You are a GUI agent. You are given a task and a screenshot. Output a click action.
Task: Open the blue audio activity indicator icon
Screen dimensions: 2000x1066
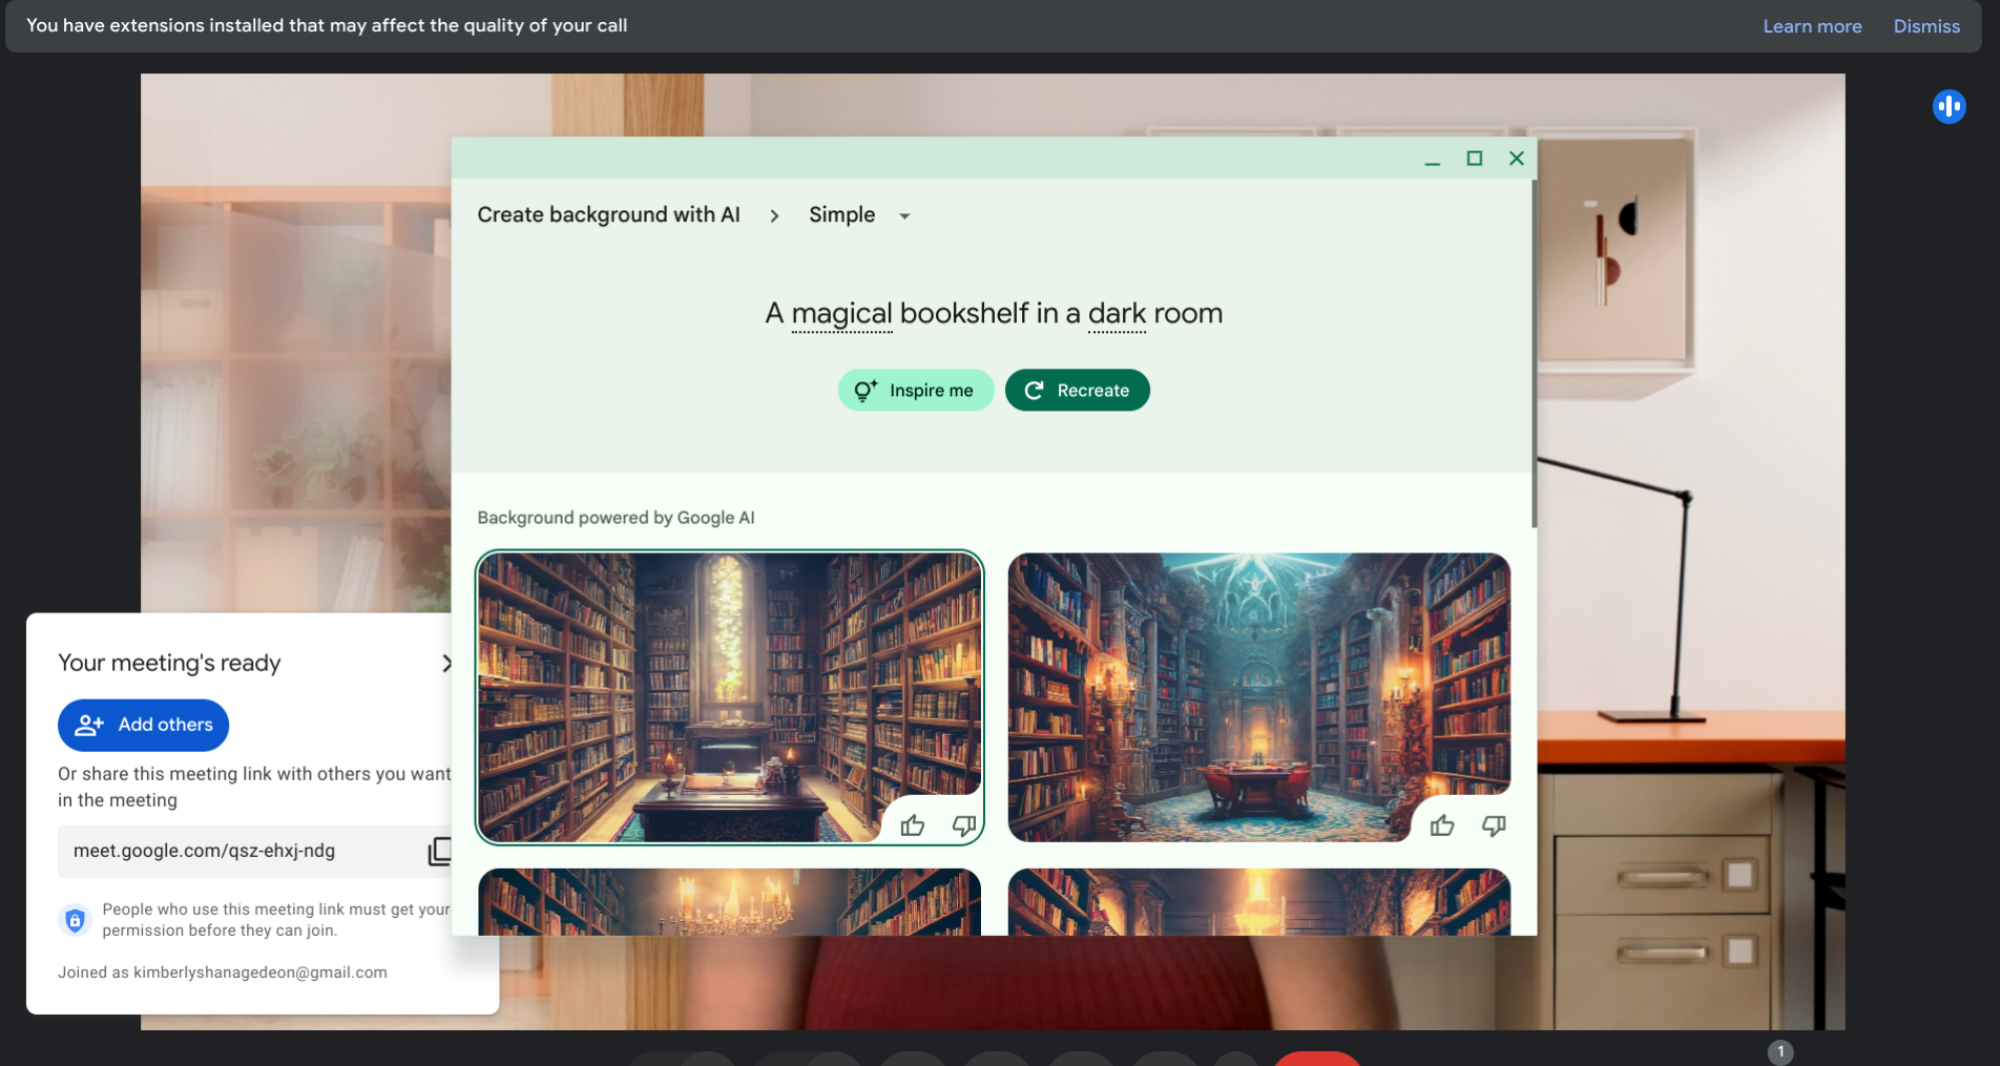pos(1948,106)
